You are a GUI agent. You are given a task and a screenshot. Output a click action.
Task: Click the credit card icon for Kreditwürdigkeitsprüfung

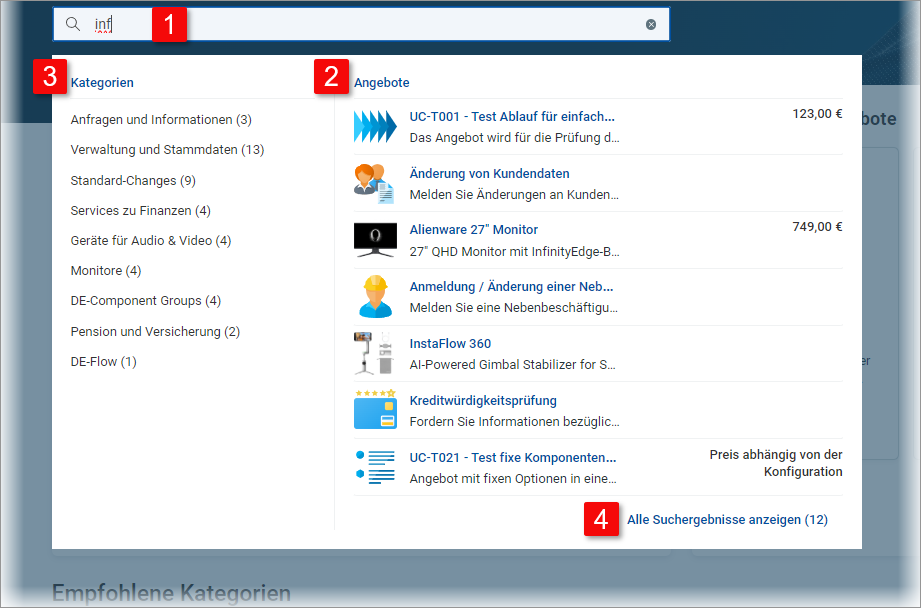[x=375, y=410]
